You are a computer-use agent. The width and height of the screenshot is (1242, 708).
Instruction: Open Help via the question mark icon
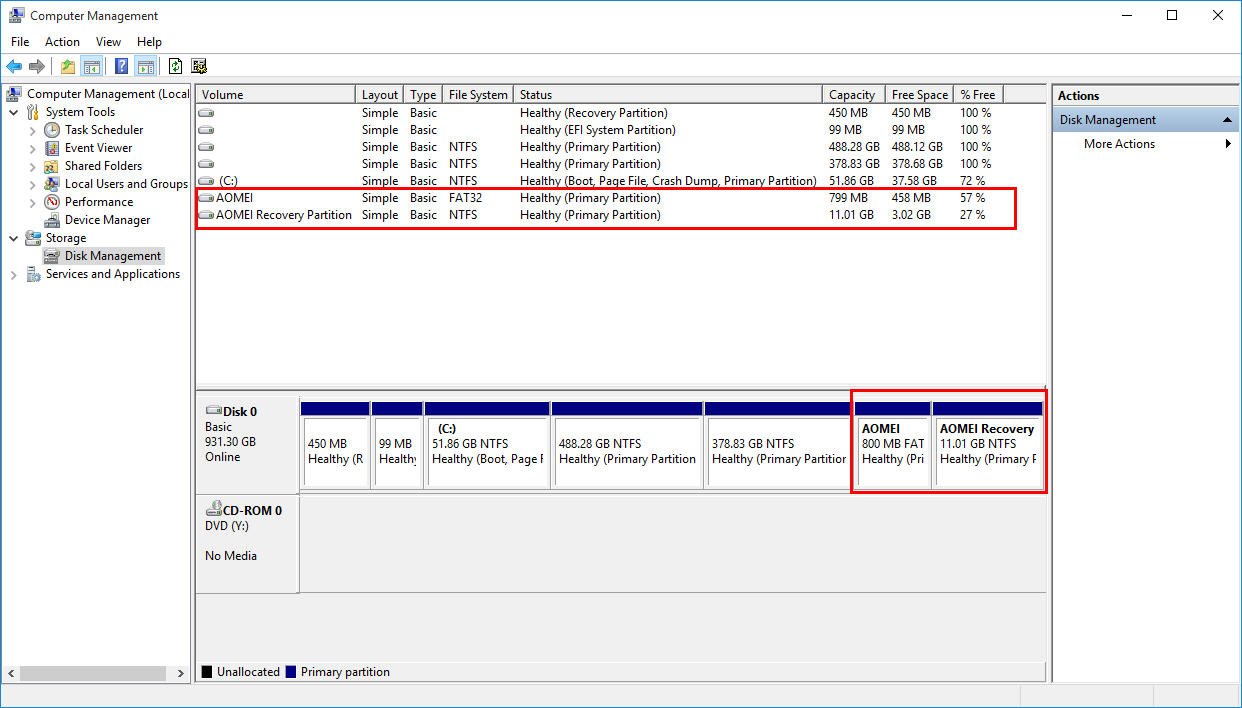point(121,67)
